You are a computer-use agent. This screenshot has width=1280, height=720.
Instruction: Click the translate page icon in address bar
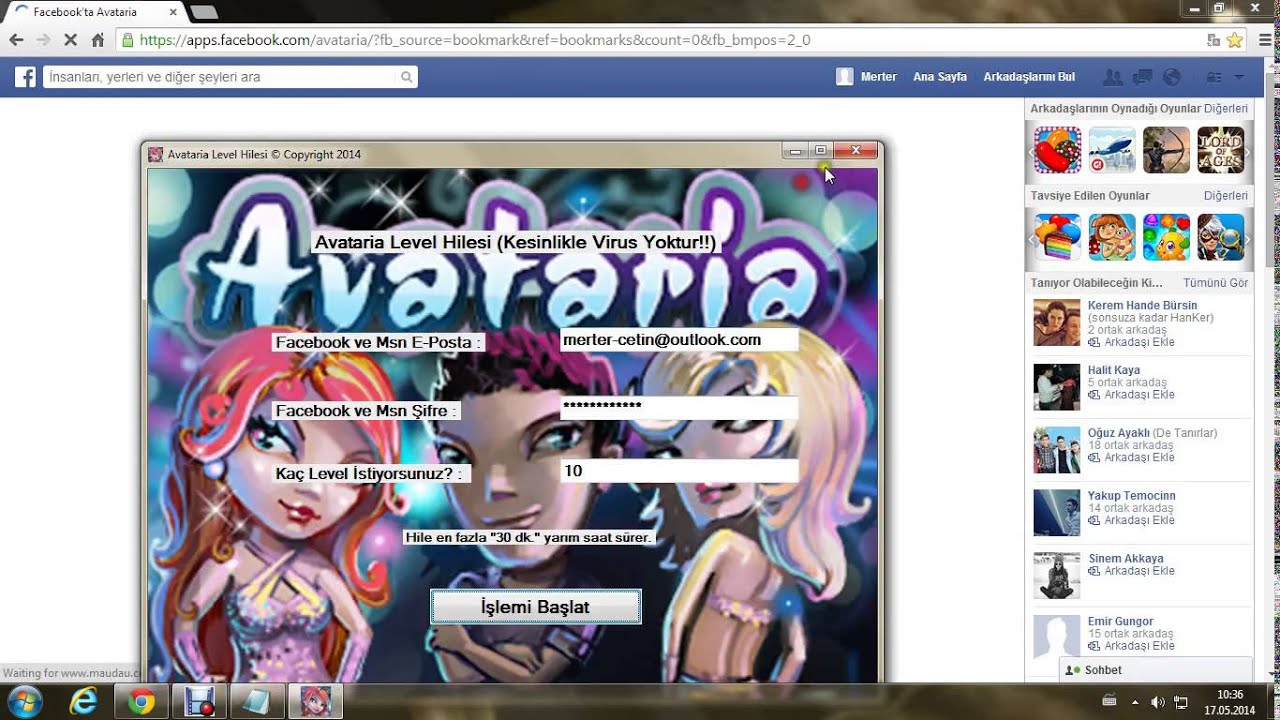click(1213, 40)
